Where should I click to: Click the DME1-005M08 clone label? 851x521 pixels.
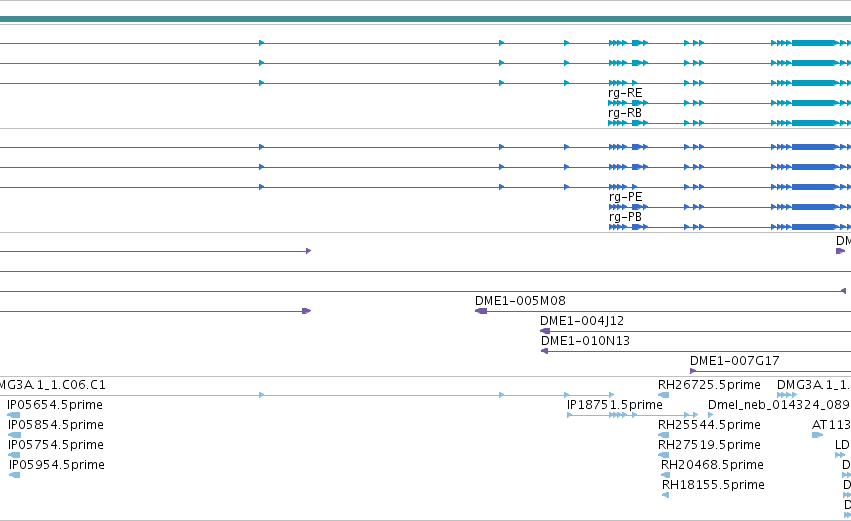(x=520, y=301)
